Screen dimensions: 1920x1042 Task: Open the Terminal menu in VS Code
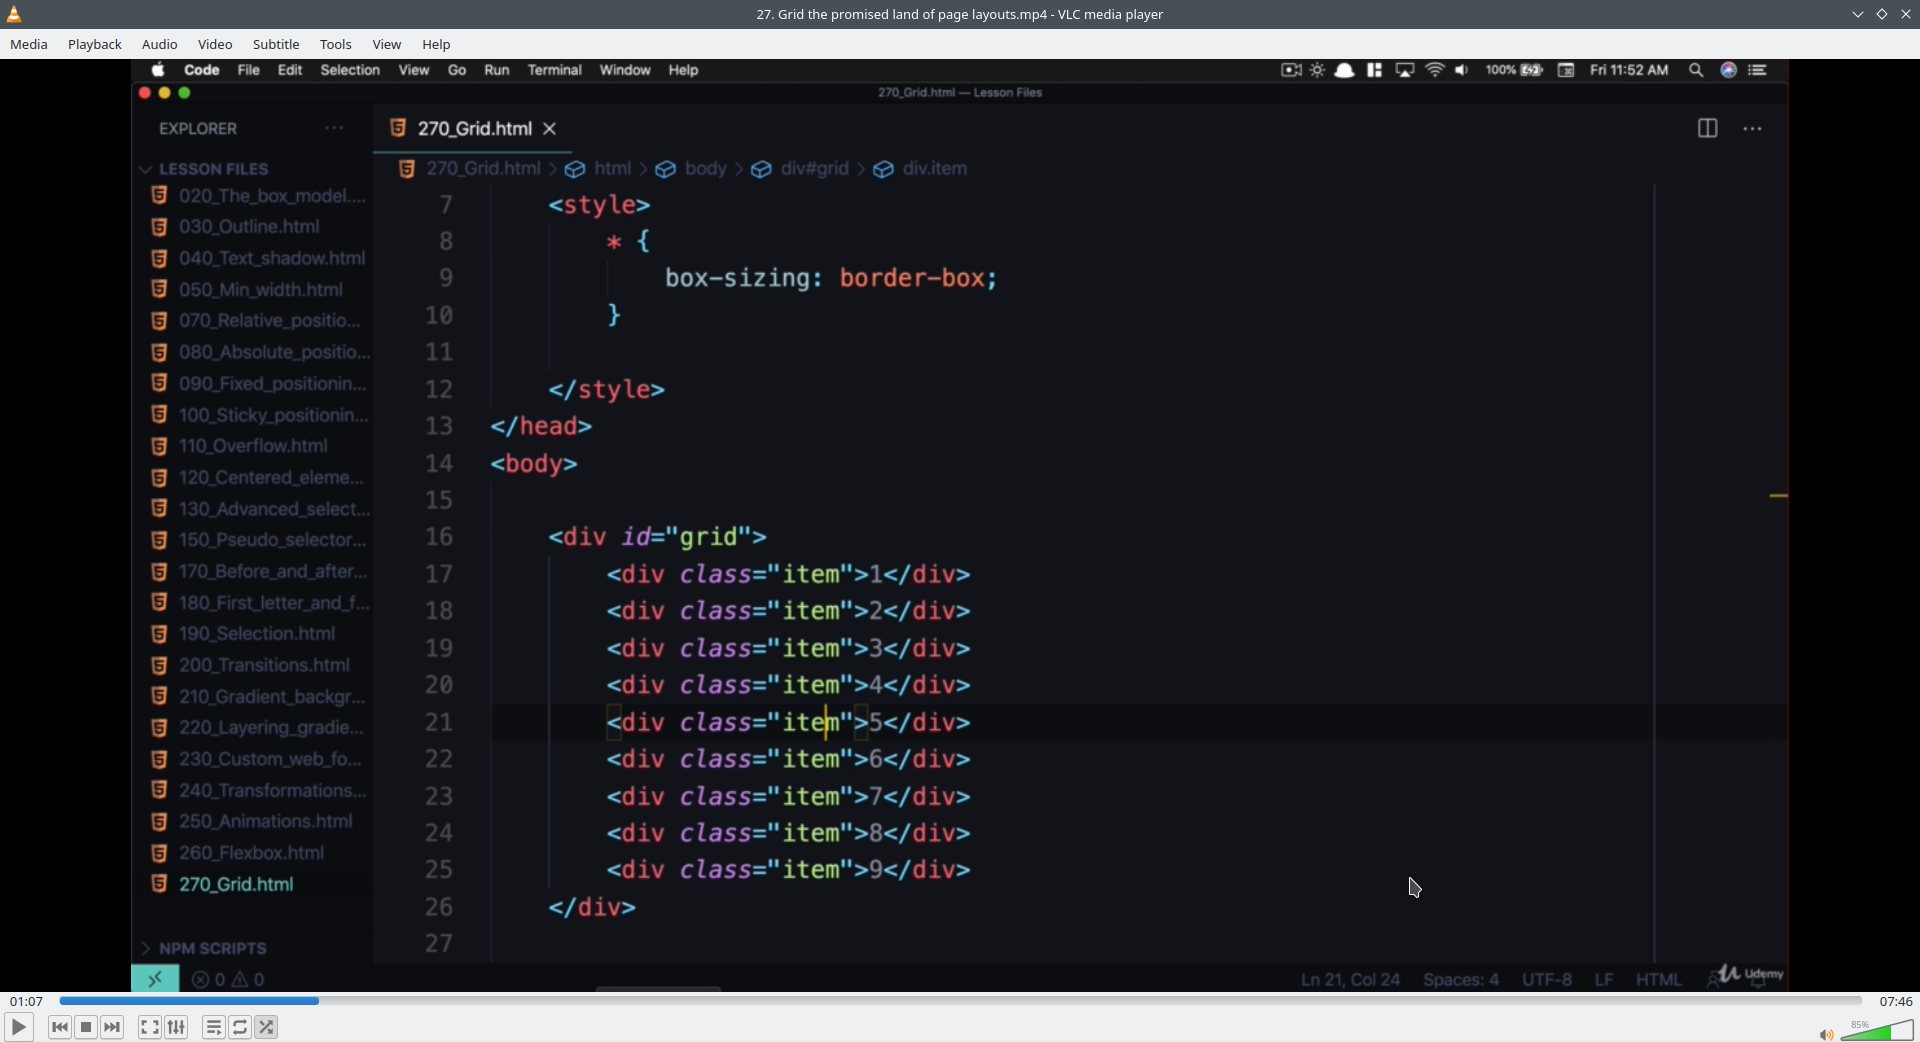pos(555,70)
